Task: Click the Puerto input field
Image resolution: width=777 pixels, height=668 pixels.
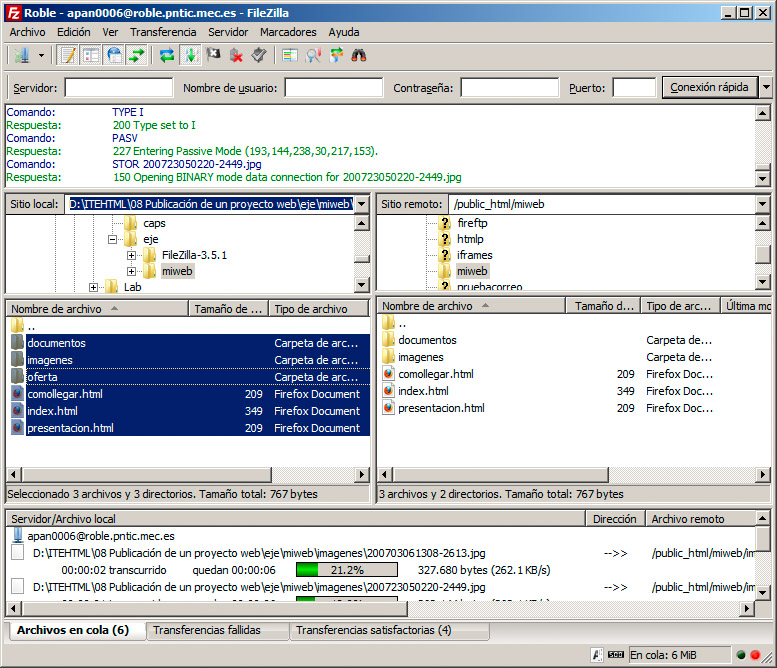Action: pos(634,87)
